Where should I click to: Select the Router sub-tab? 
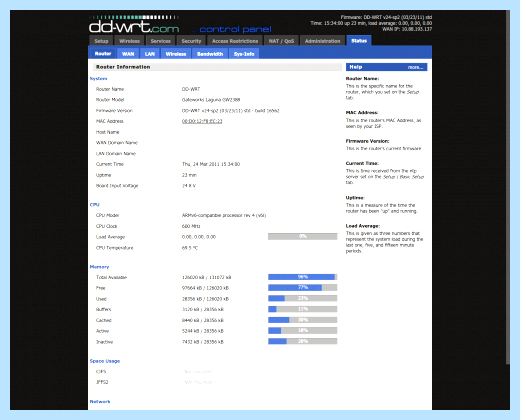103,54
